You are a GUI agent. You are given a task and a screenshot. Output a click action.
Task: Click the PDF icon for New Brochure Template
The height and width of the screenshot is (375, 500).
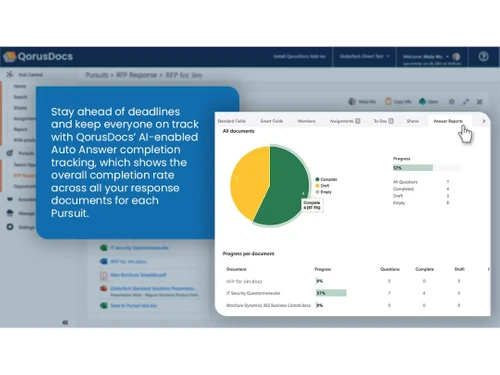[104, 275]
